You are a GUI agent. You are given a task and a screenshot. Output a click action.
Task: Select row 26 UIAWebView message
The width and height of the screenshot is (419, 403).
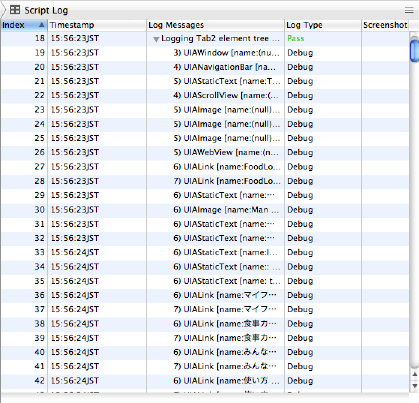click(226, 152)
